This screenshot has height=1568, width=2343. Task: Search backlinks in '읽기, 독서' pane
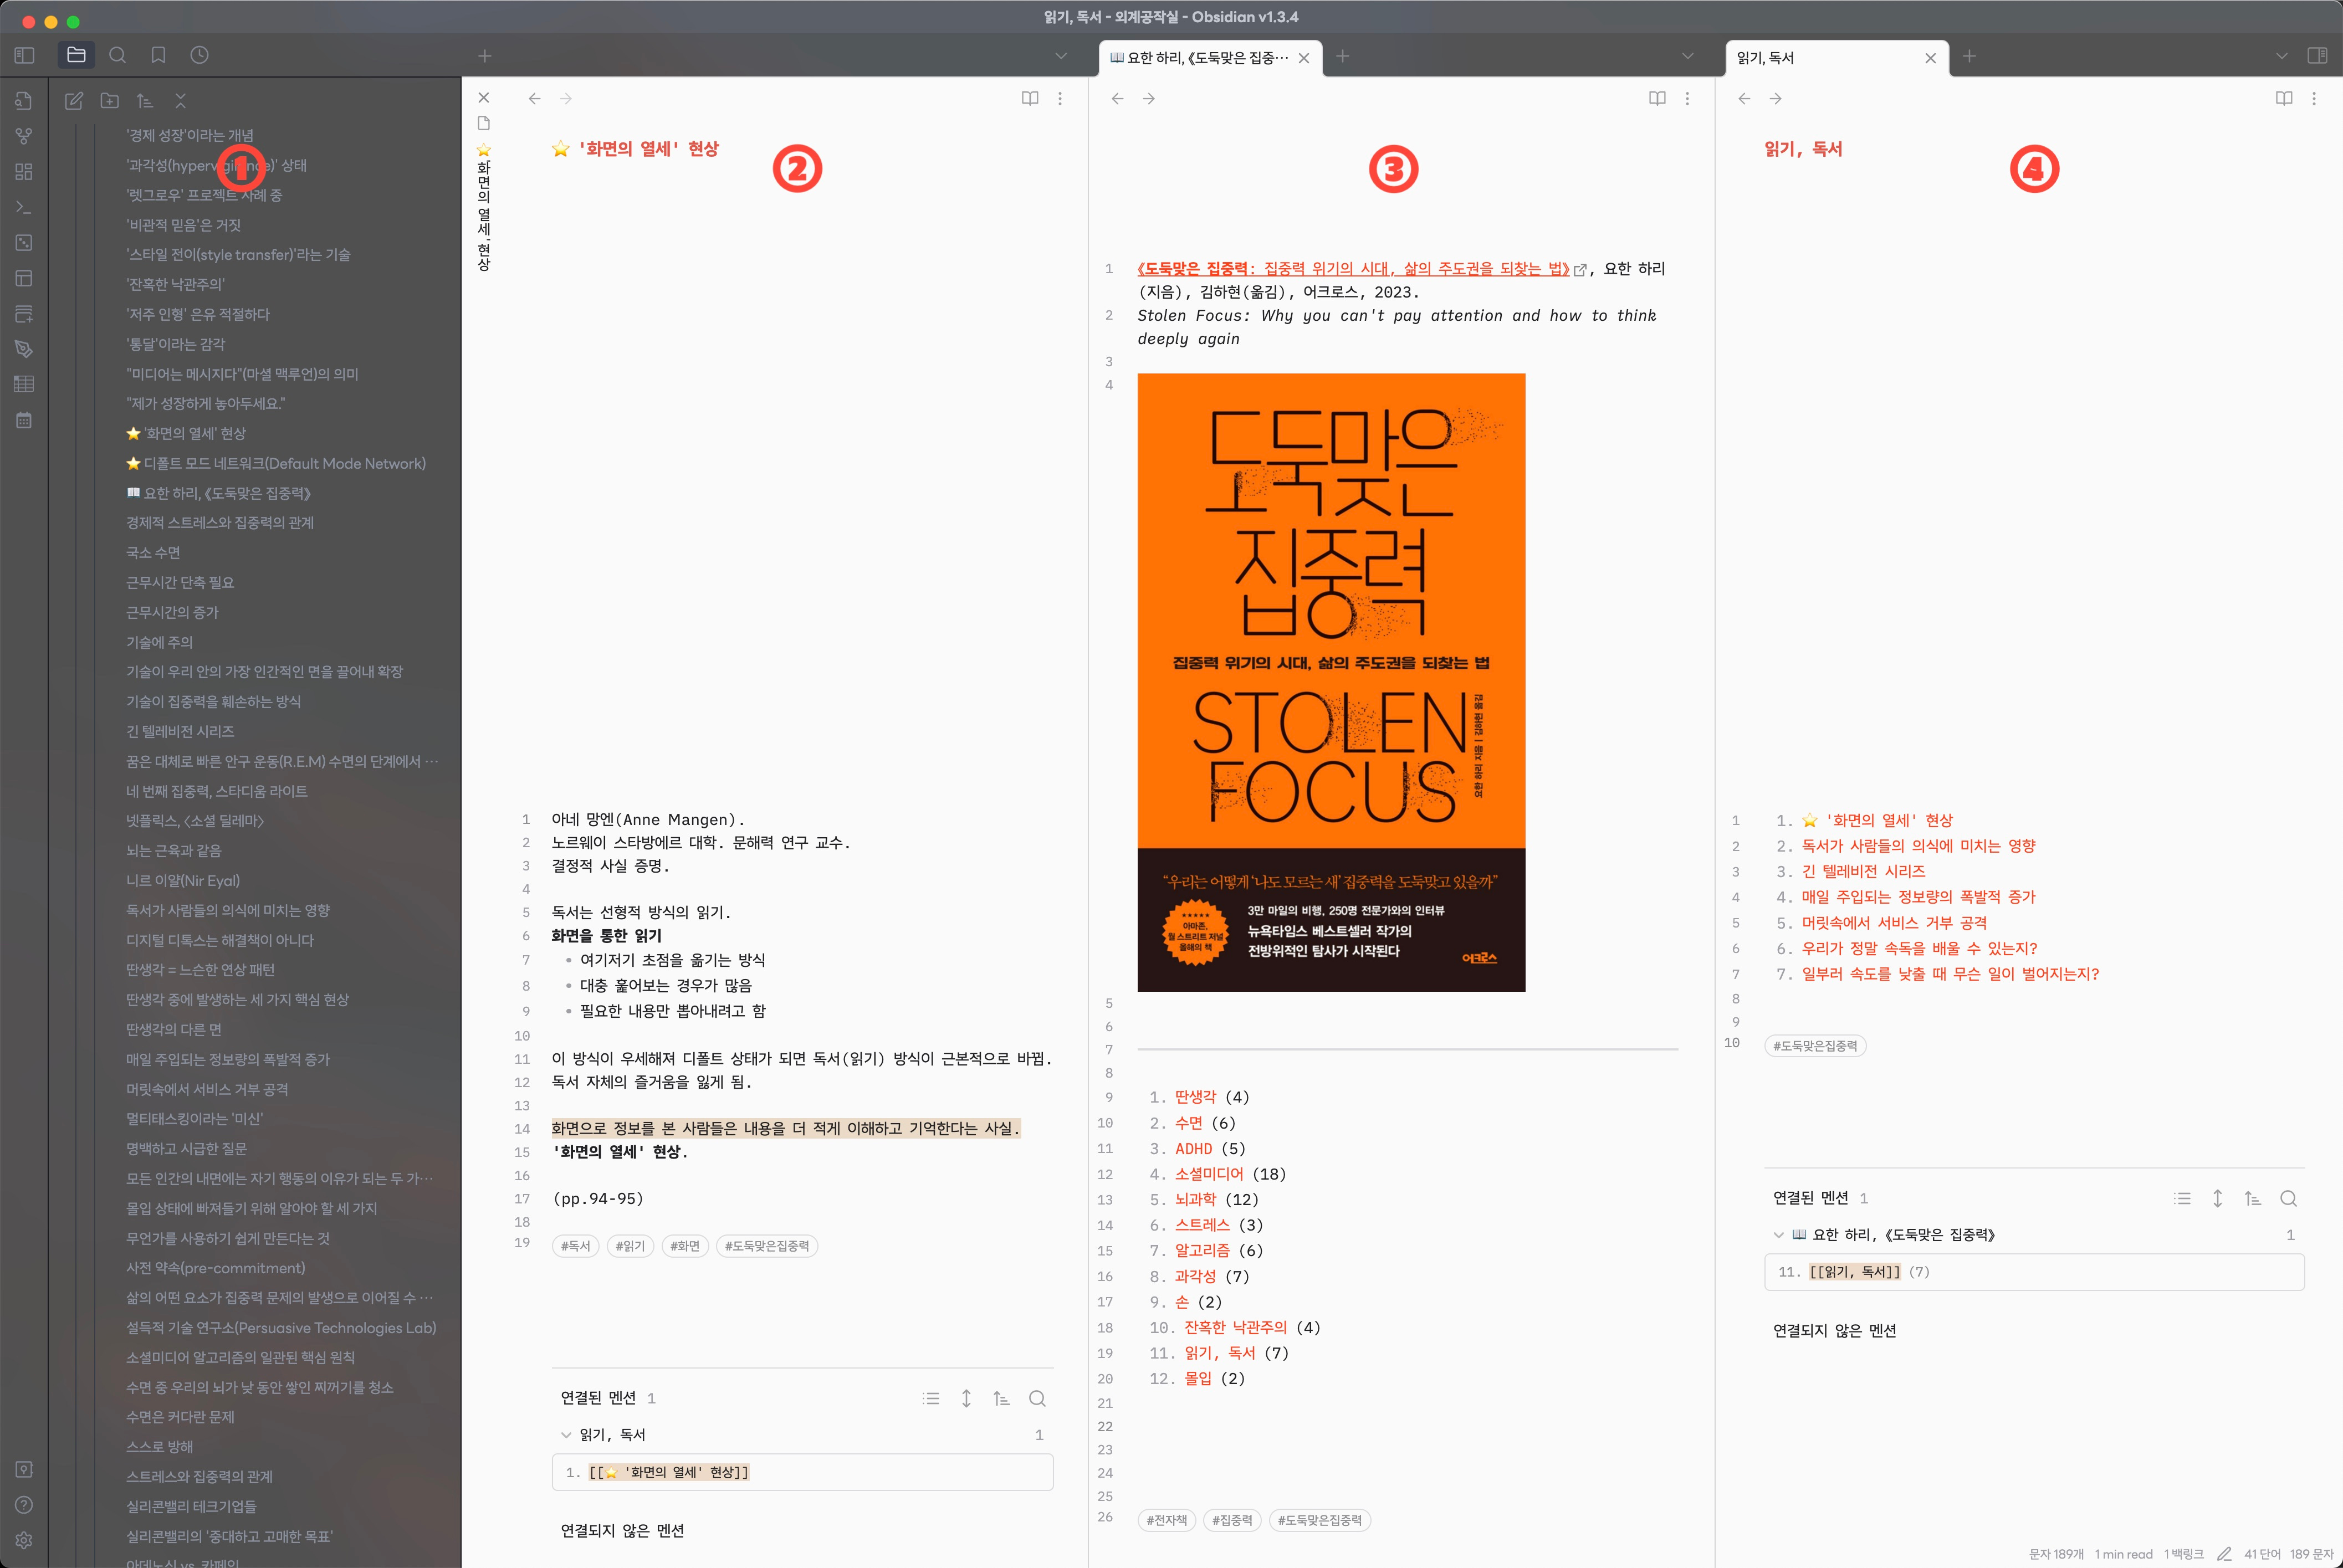click(2288, 1198)
